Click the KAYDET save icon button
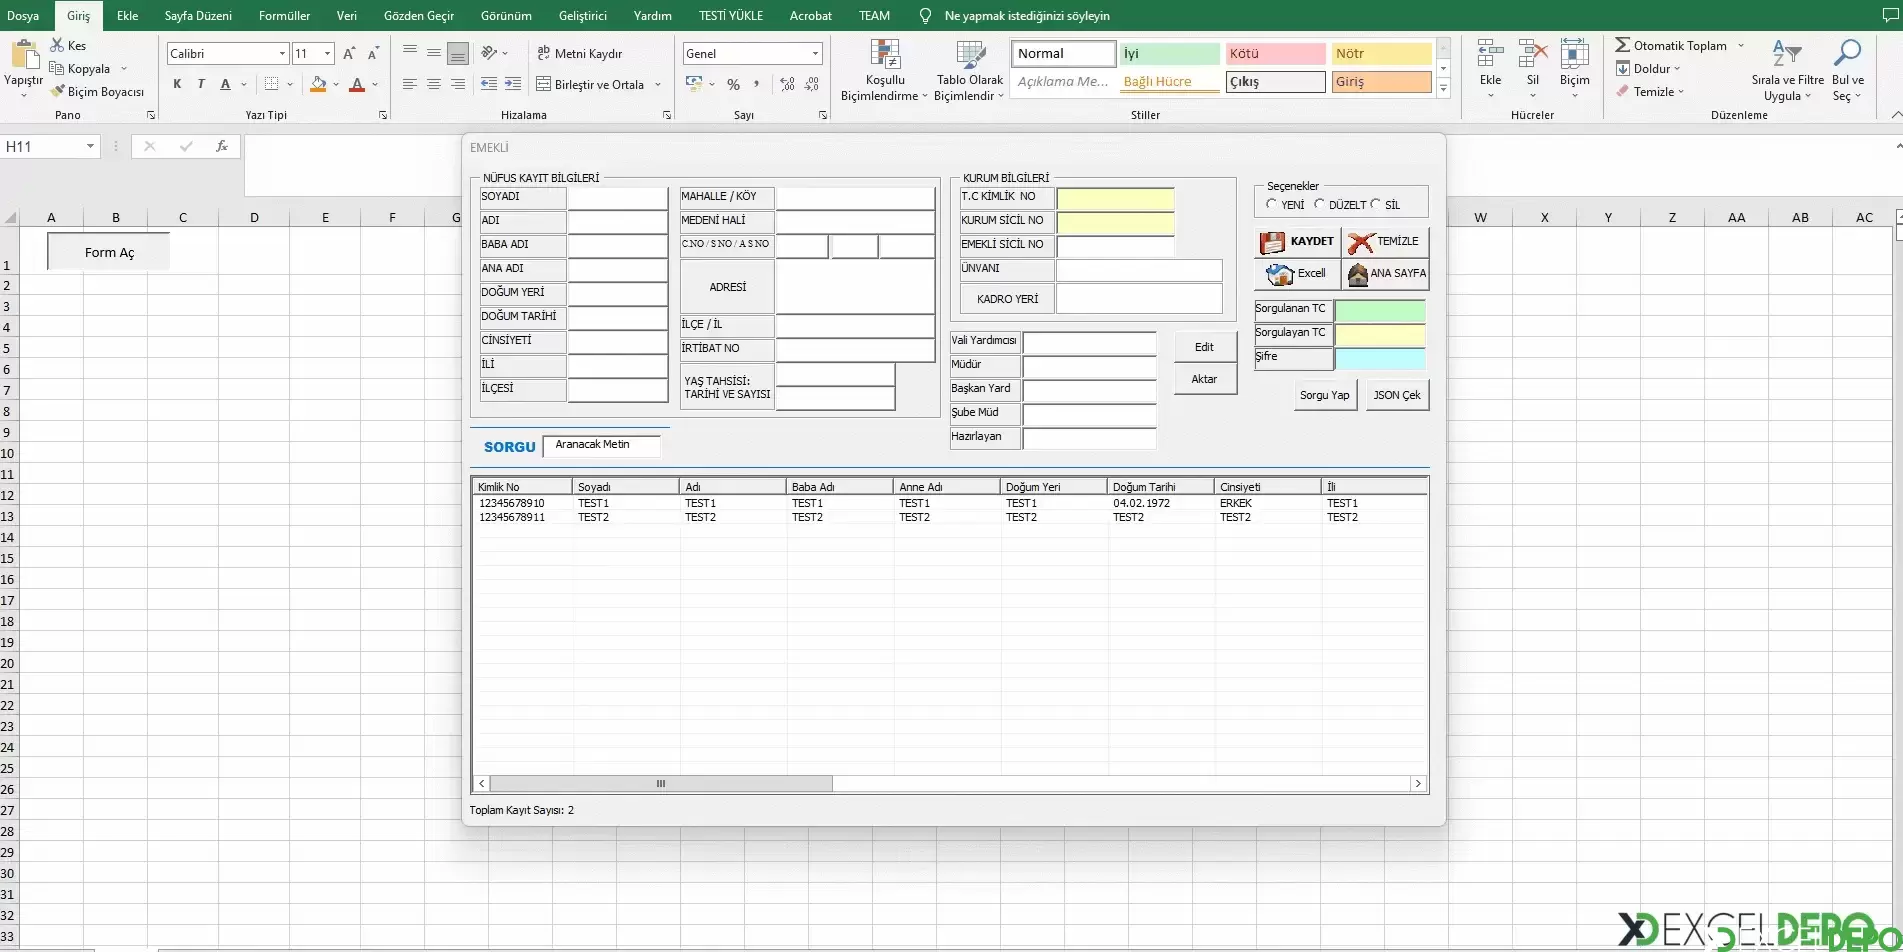This screenshot has height=952, width=1903. [x=1297, y=241]
